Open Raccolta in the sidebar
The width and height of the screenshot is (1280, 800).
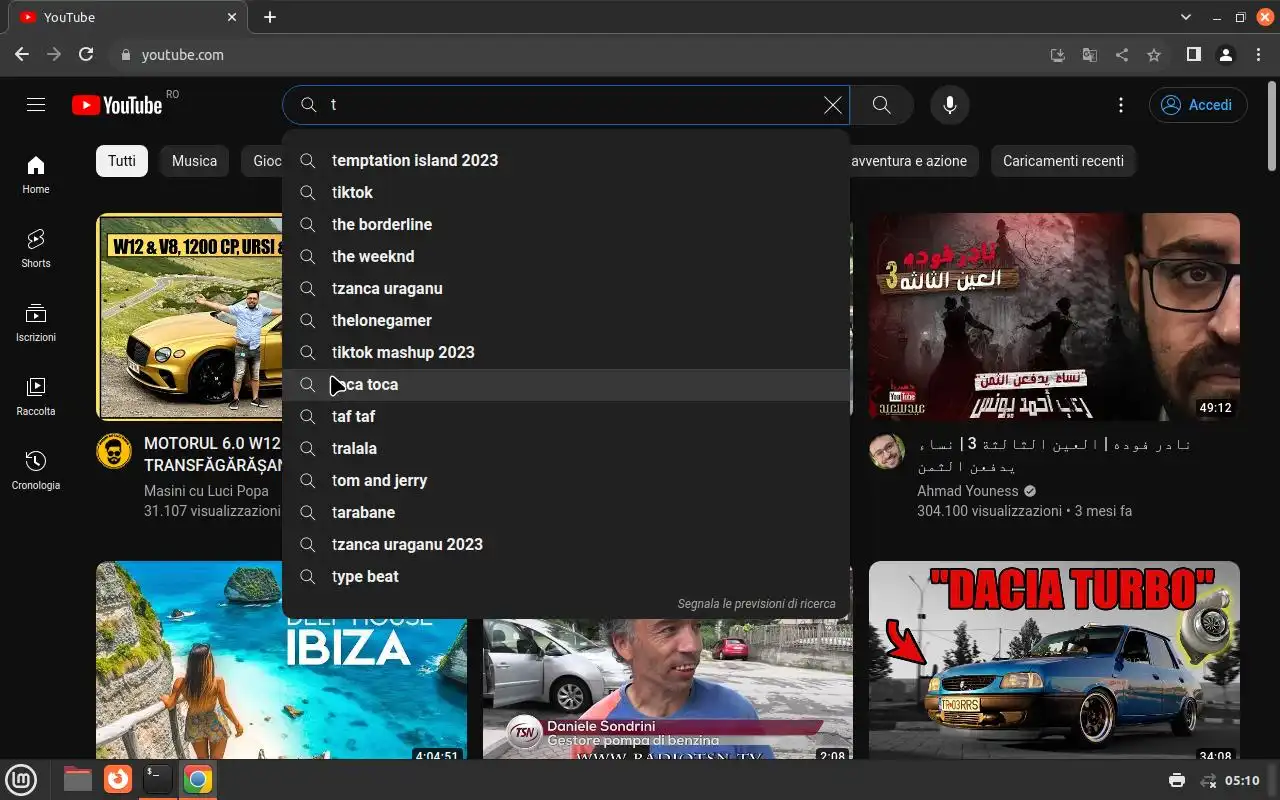[x=36, y=397]
